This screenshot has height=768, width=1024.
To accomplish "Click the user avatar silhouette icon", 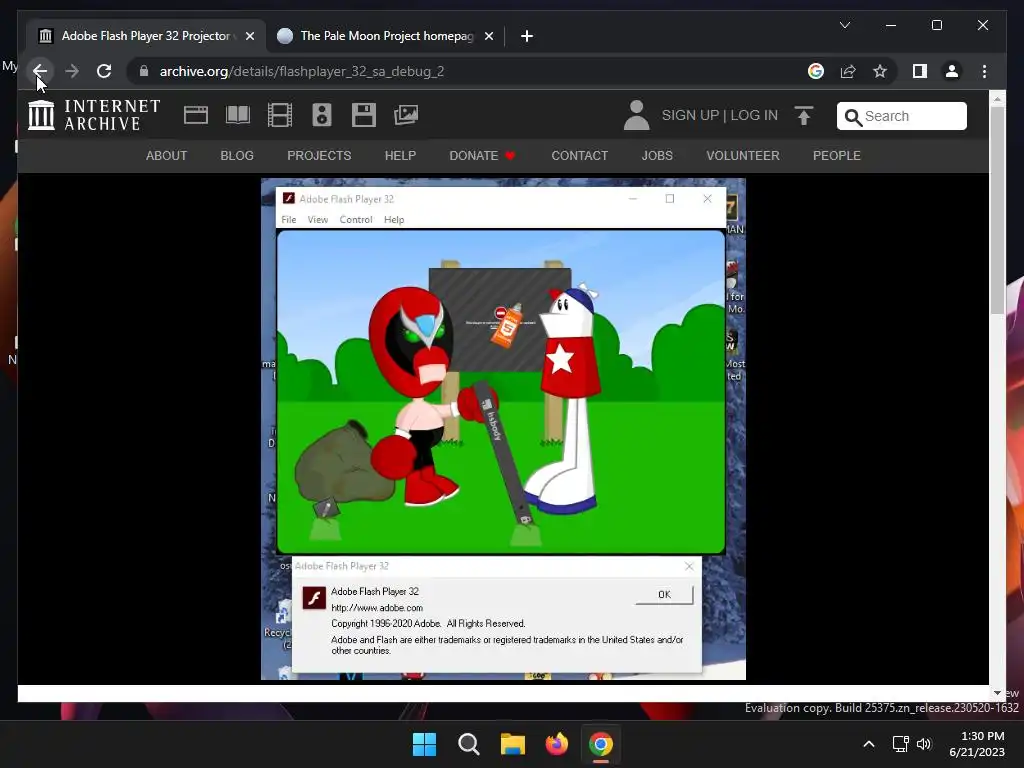I will pos(636,115).
